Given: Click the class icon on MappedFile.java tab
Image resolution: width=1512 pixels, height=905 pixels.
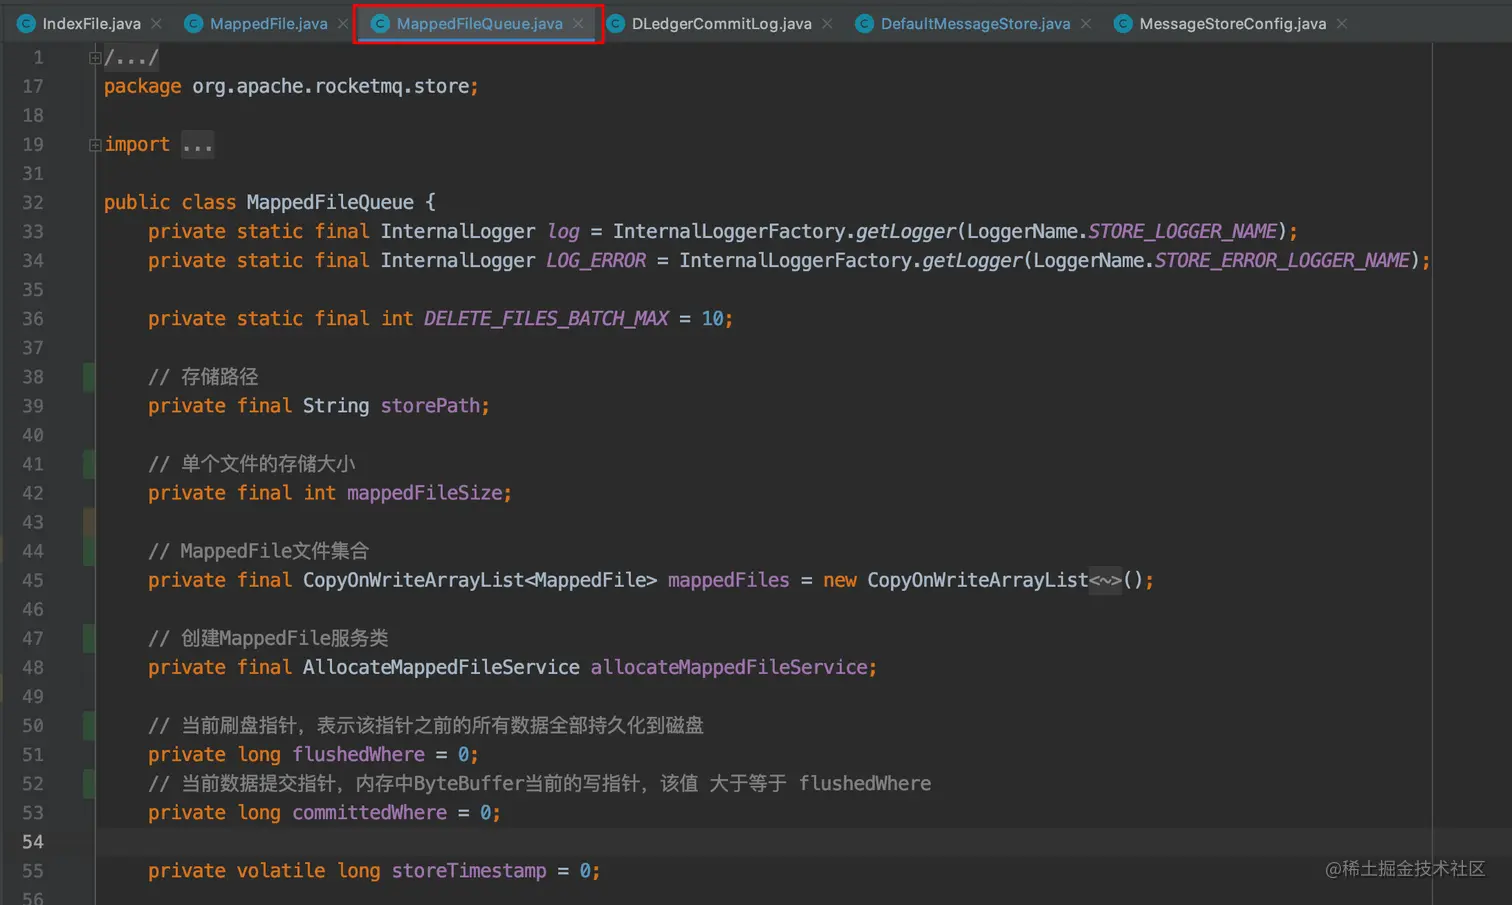Looking at the screenshot, I should click(x=194, y=24).
